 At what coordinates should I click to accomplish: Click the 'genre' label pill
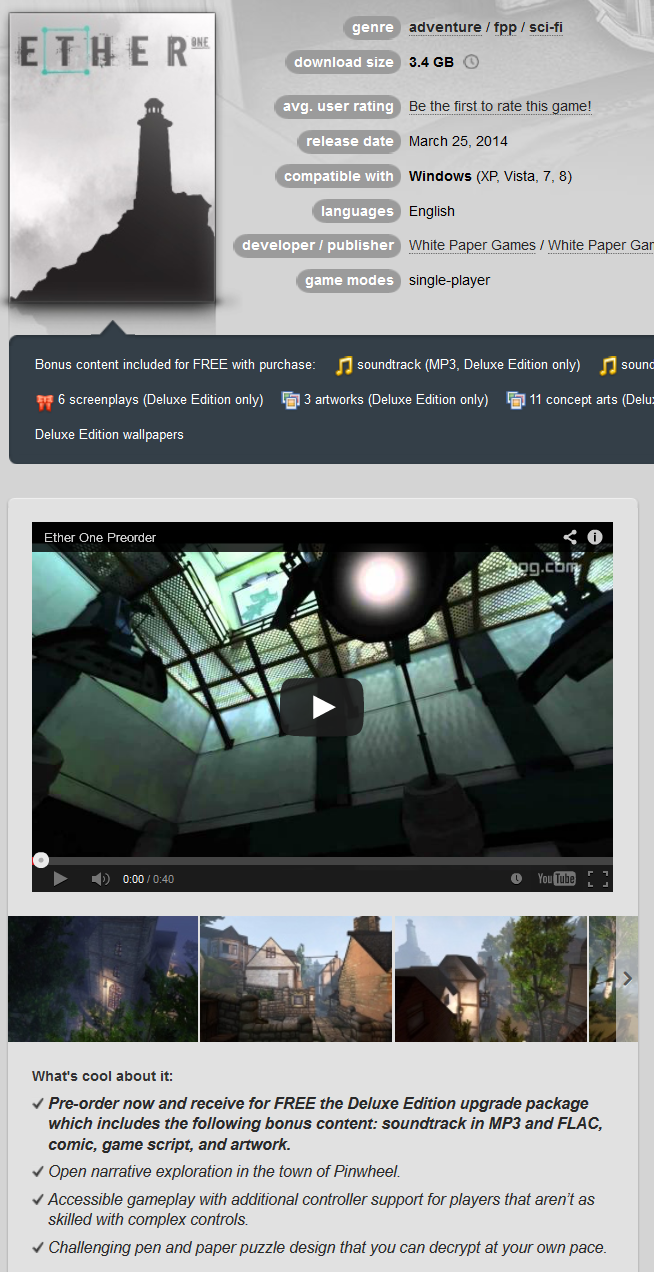click(372, 28)
